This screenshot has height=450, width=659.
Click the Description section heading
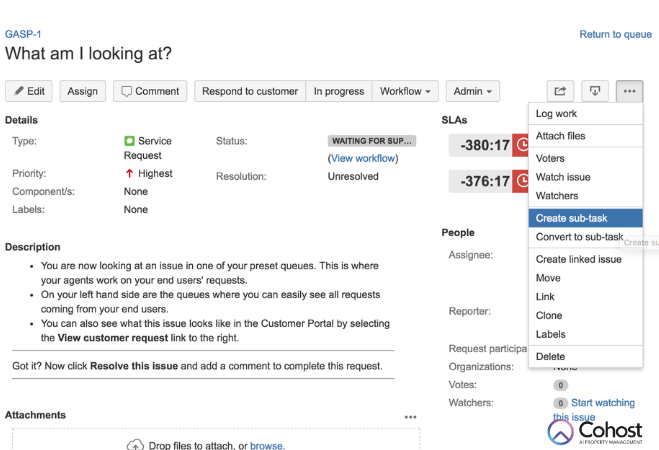coord(33,247)
